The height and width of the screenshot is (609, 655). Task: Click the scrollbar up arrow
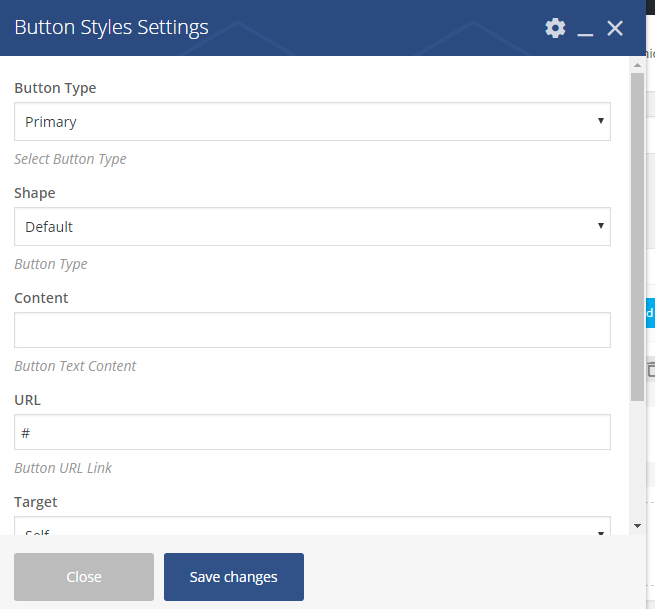[637, 65]
